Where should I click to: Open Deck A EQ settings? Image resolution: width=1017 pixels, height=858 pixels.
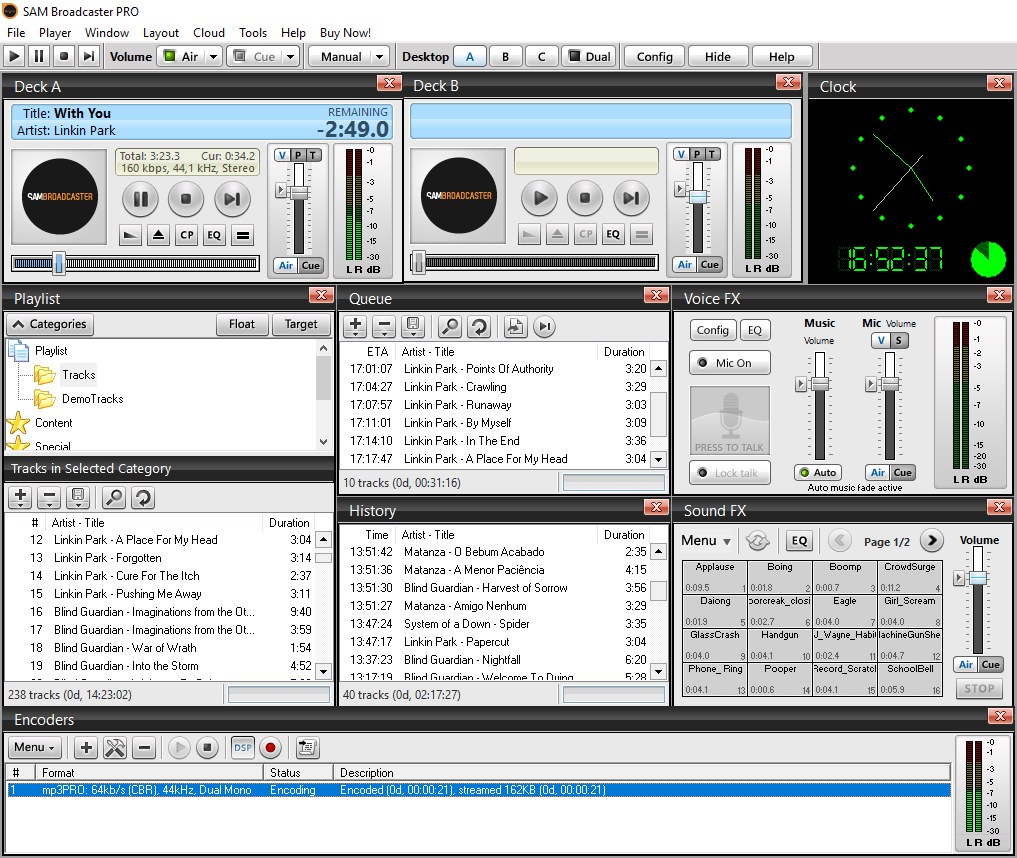[214, 235]
